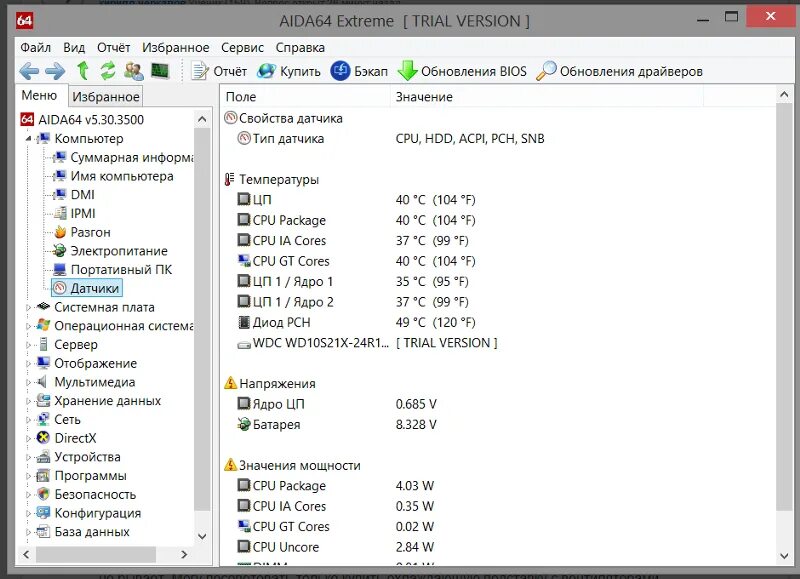Select Суммарная информация tree item

click(x=123, y=157)
